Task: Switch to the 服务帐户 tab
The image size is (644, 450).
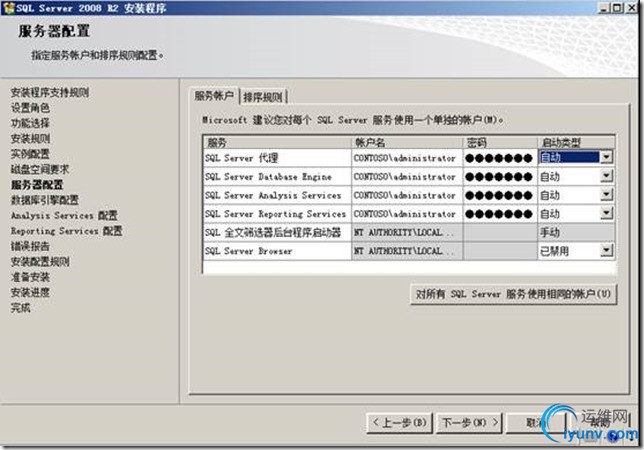Action: pyautogui.click(x=214, y=96)
